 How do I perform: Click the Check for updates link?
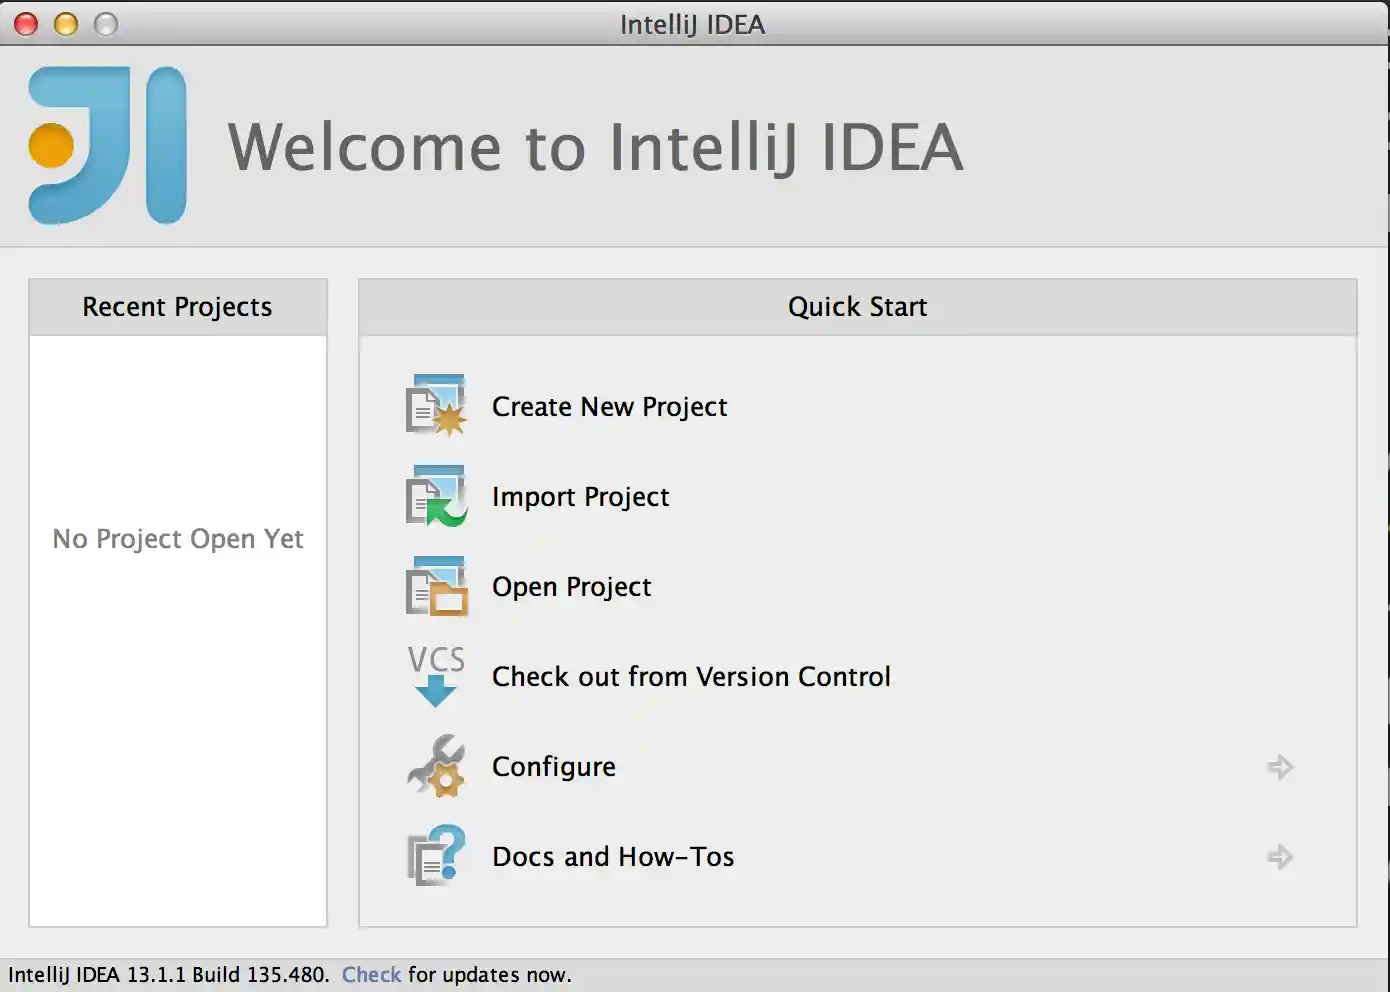click(371, 975)
